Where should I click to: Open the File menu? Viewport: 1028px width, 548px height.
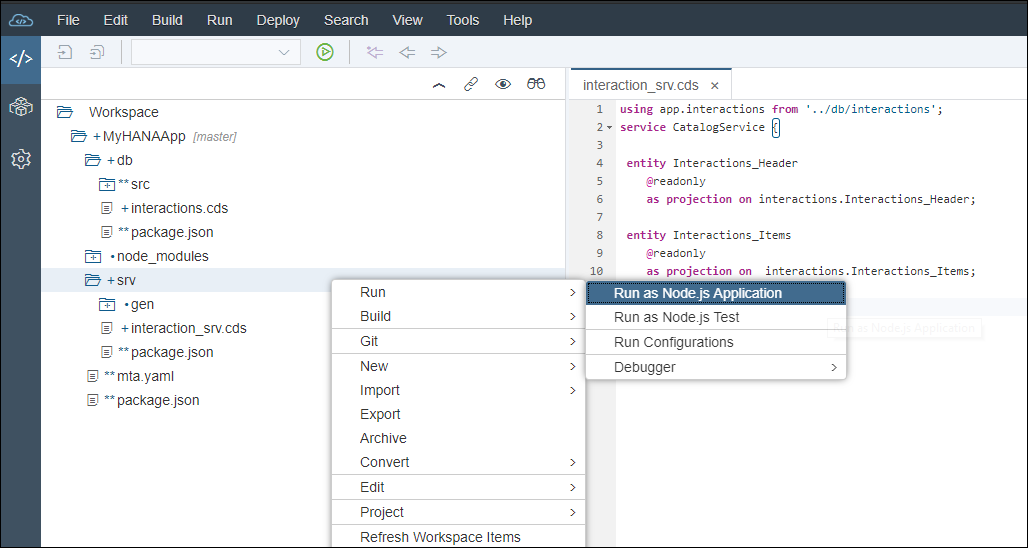[x=68, y=20]
